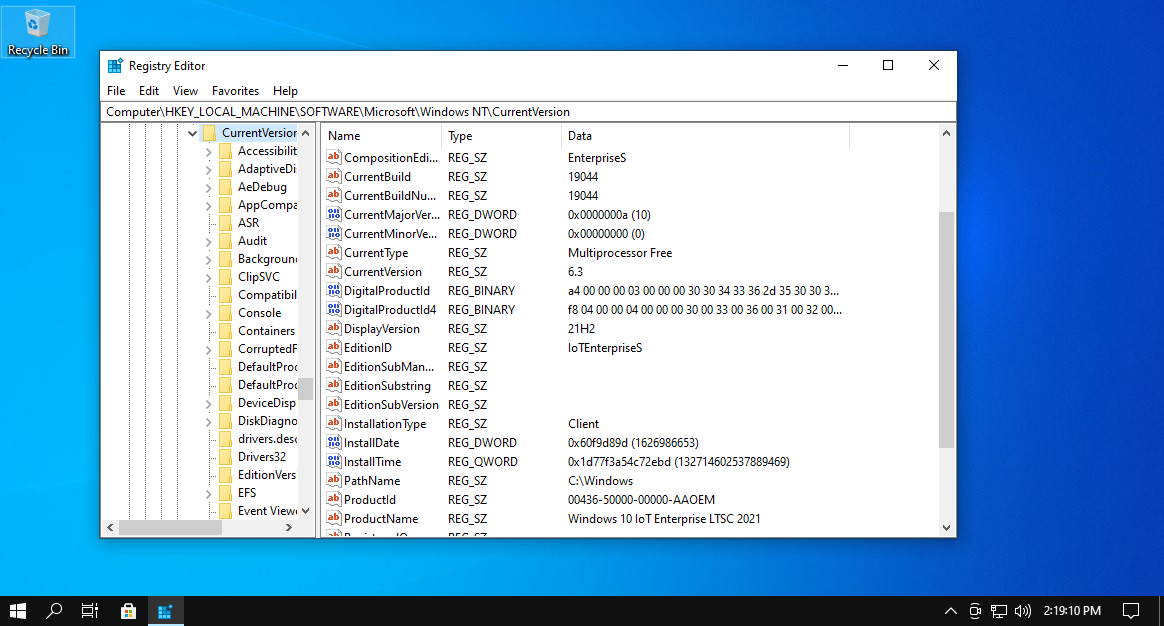Click the CurrentVersion folder icon in tree
Image resolution: width=1164 pixels, height=626 pixels.
click(209, 133)
